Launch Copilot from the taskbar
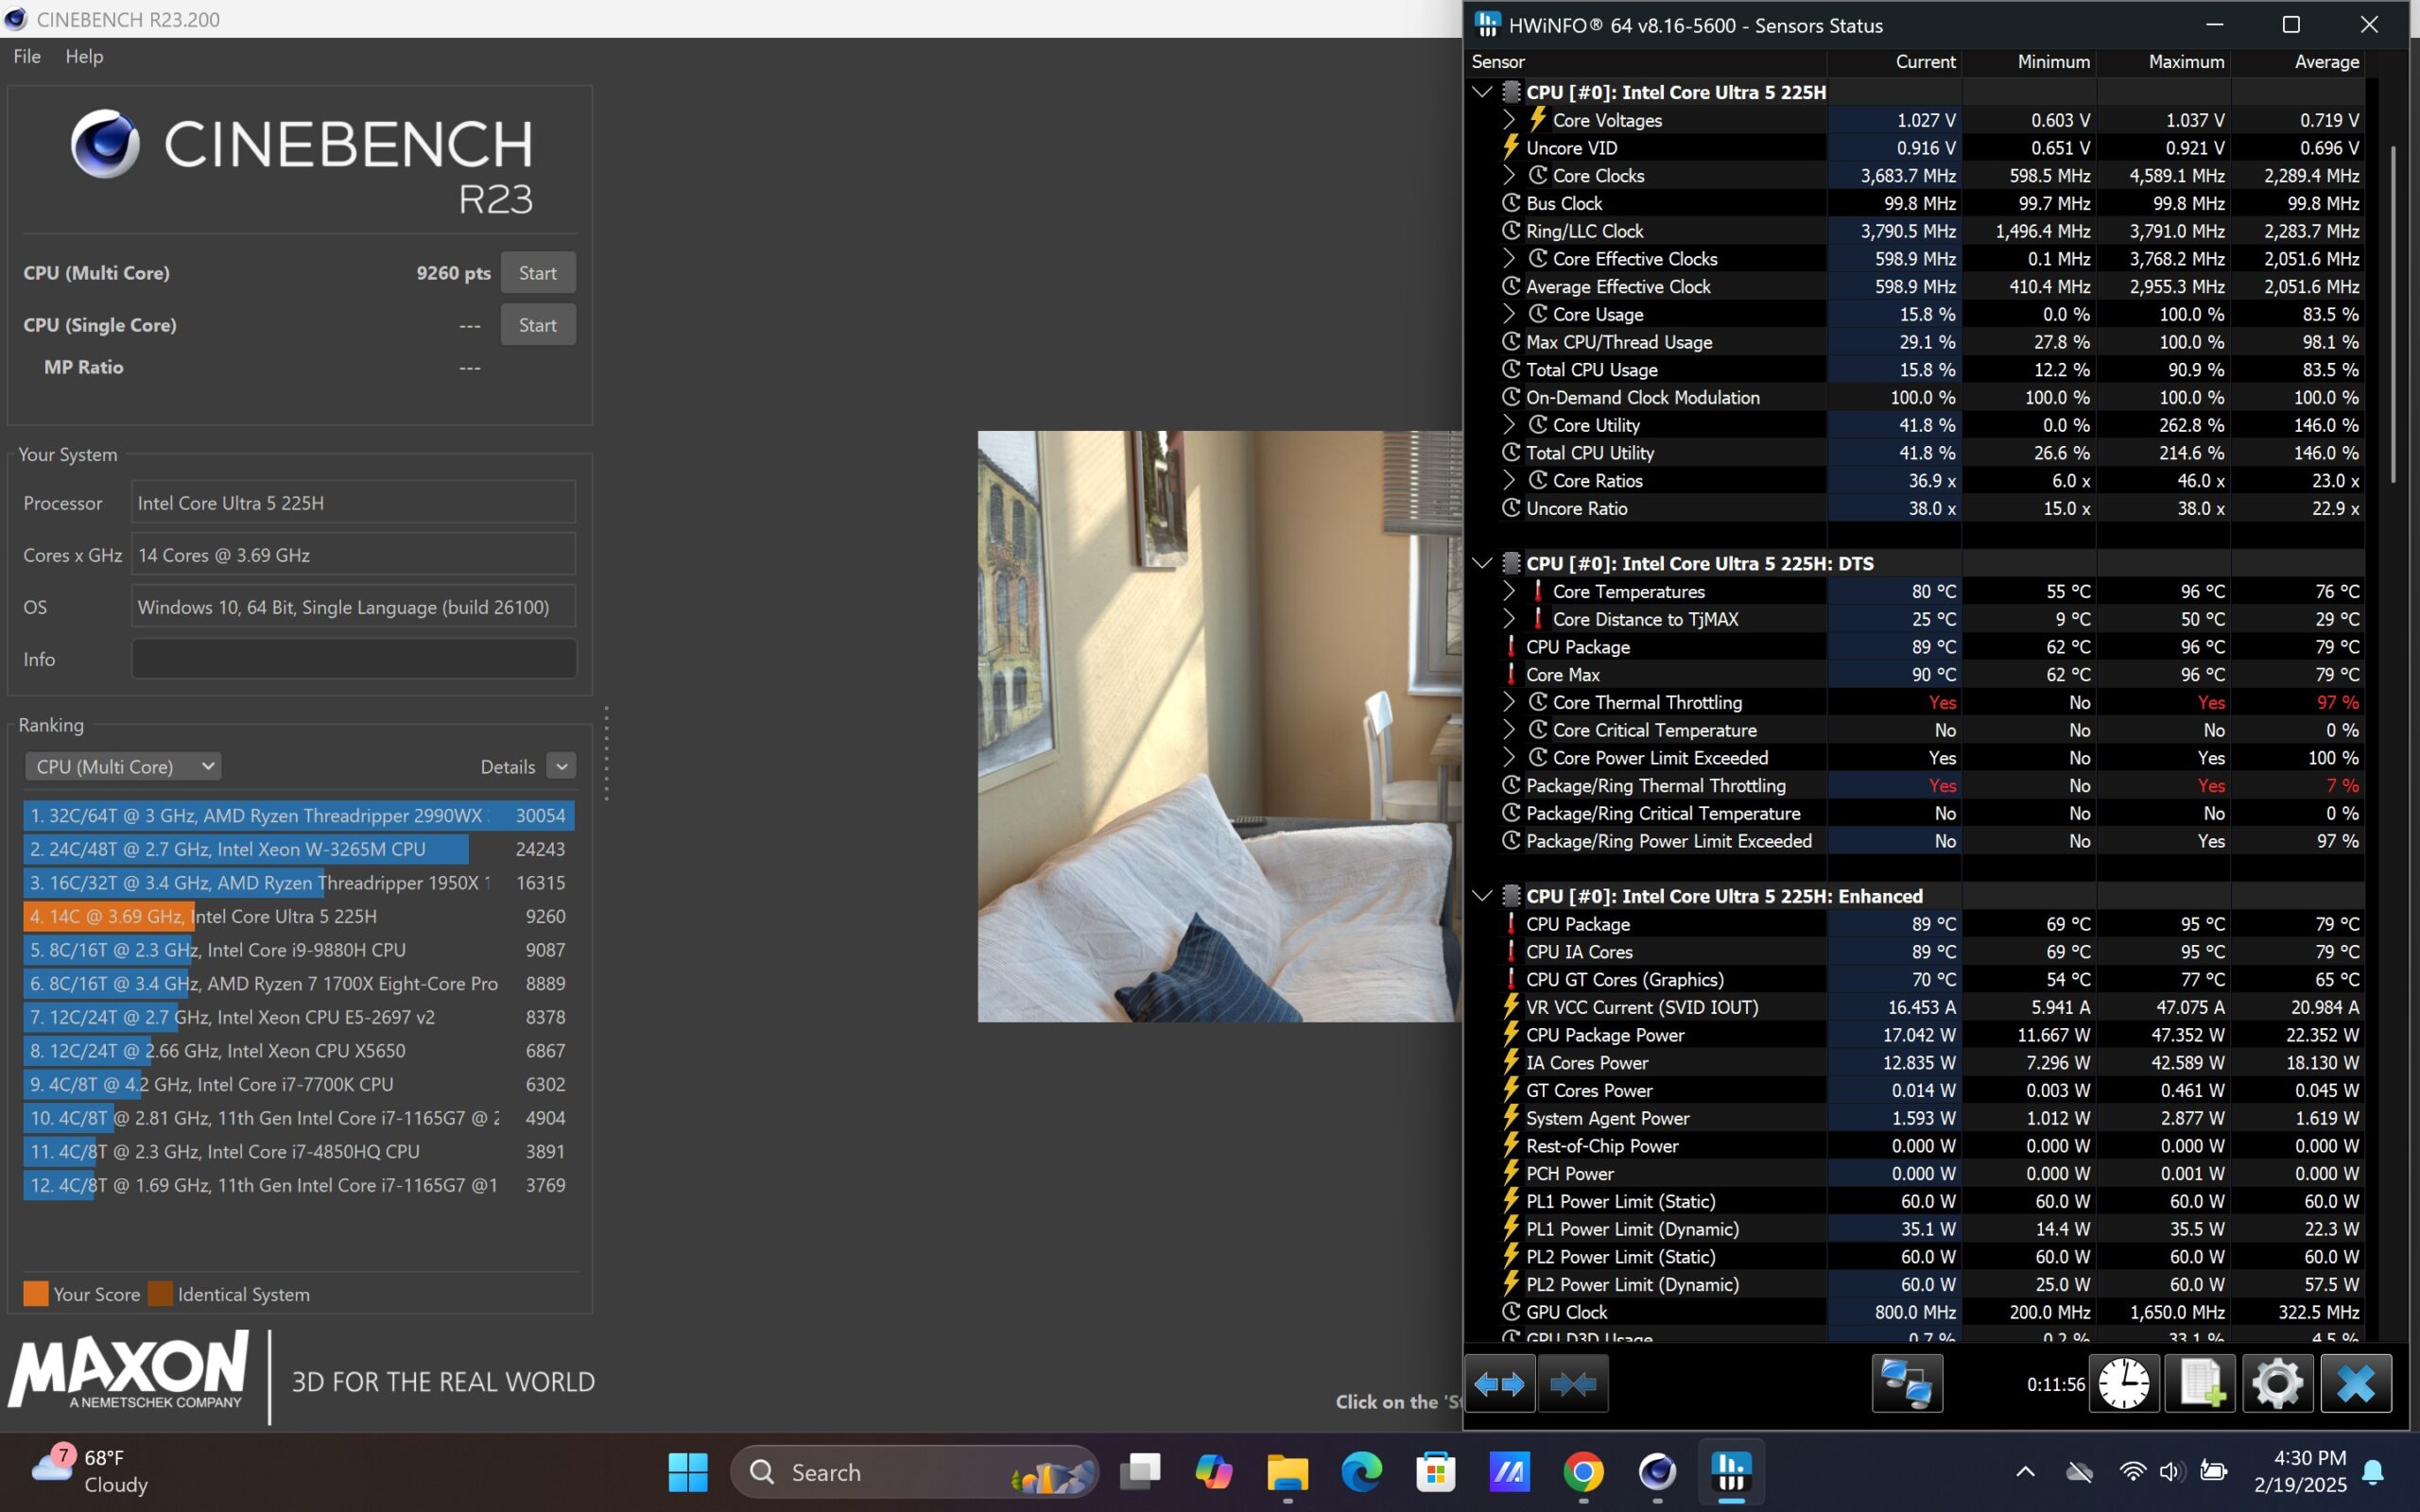Image resolution: width=2420 pixels, height=1512 pixels. click(1214, 1472)
